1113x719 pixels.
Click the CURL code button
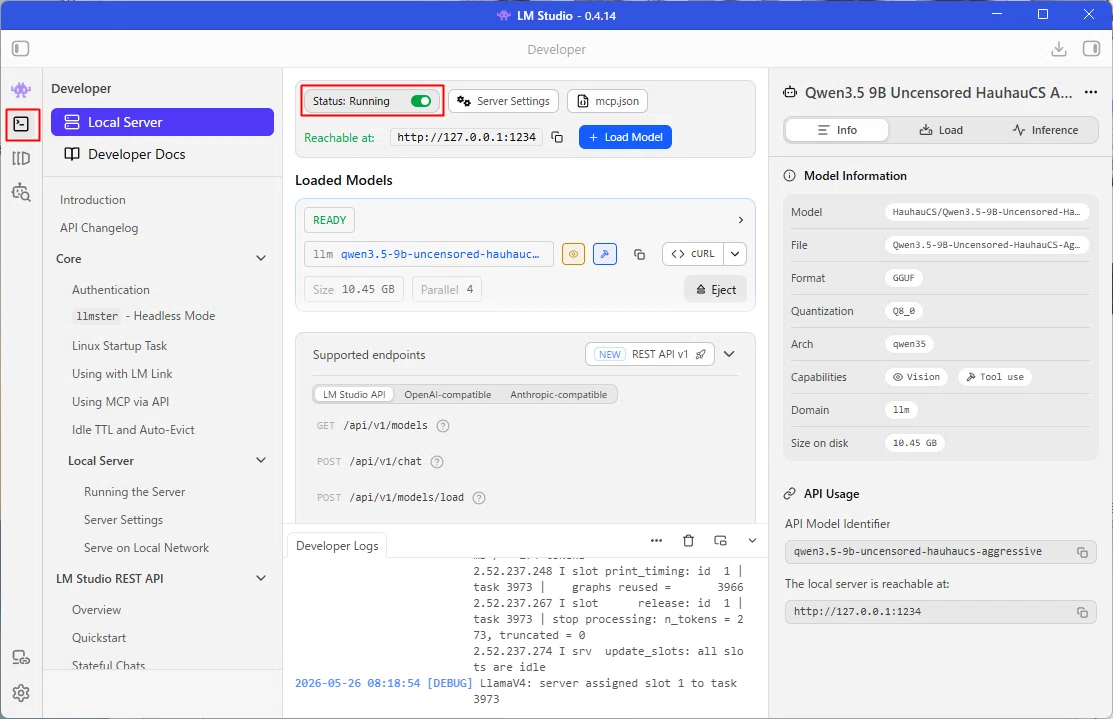tap(693, 254)
